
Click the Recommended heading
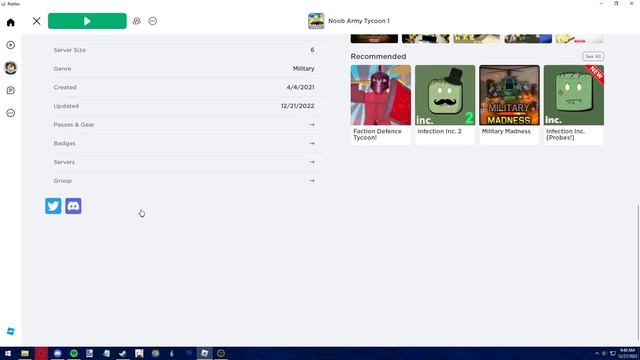[378, 56]
